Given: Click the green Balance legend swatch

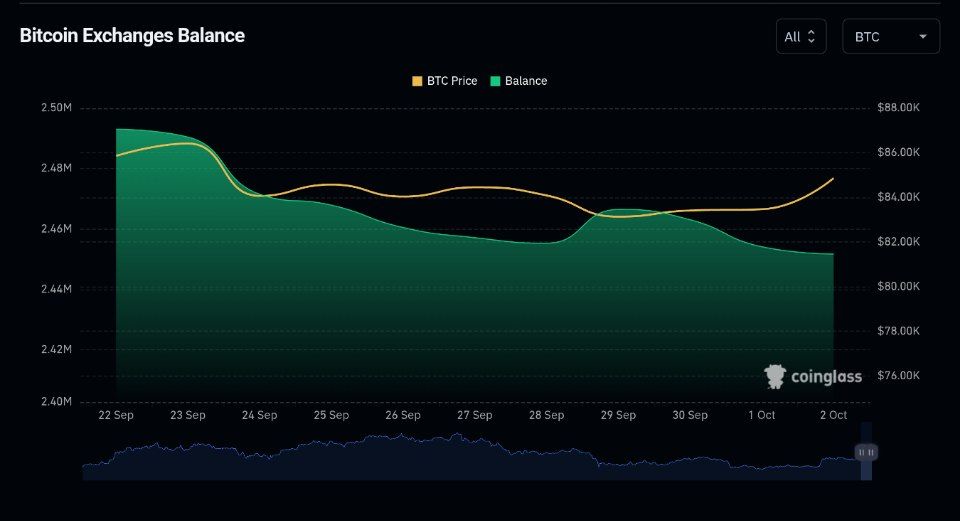Looking at the screenshot, I should pos(495,81).
